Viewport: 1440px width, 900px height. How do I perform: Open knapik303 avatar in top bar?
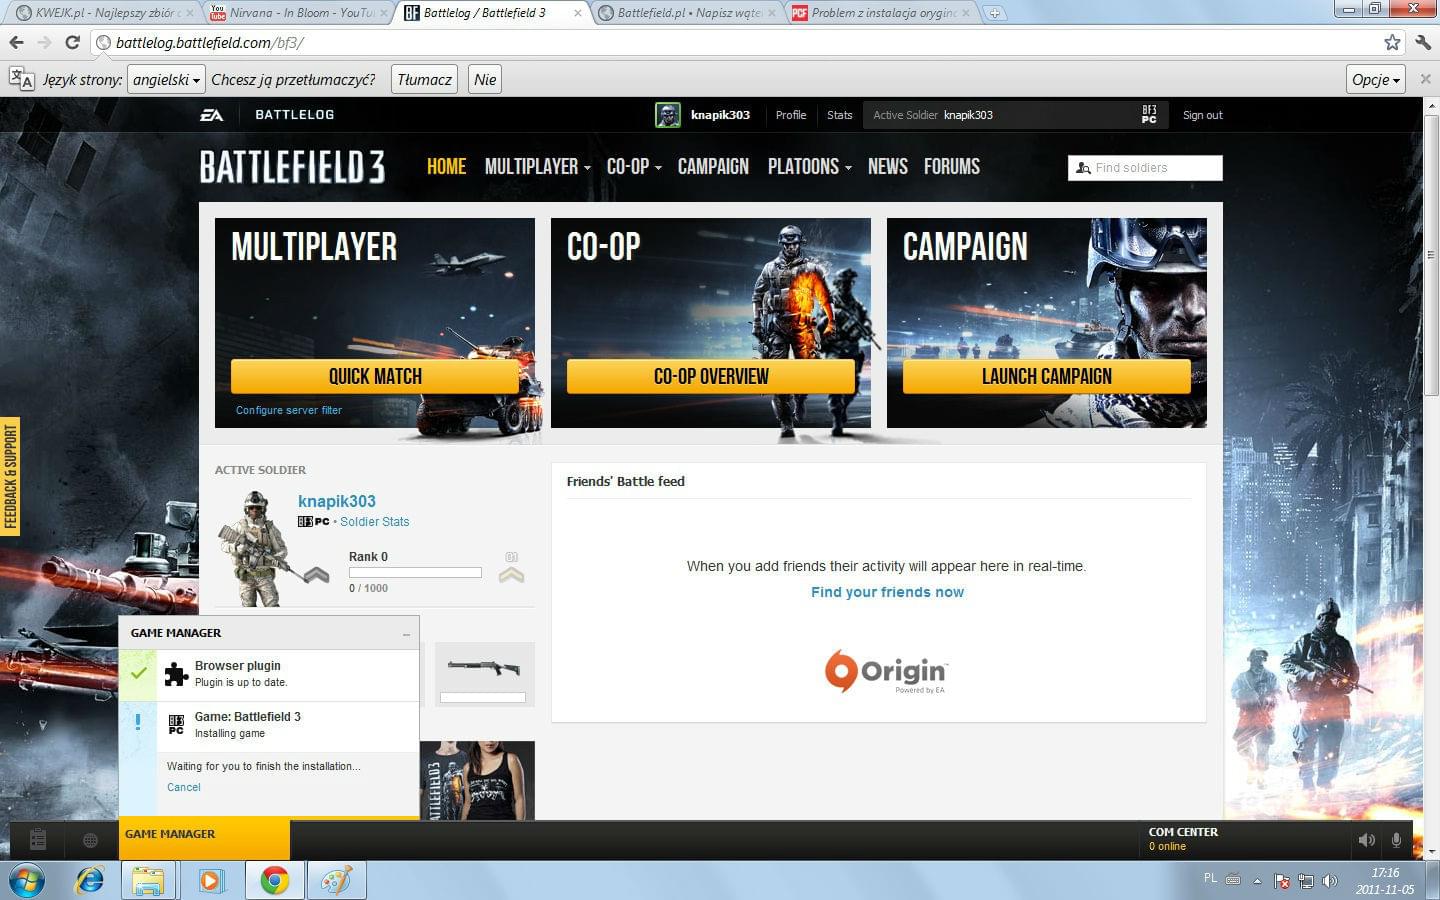[x=668, y=115]
